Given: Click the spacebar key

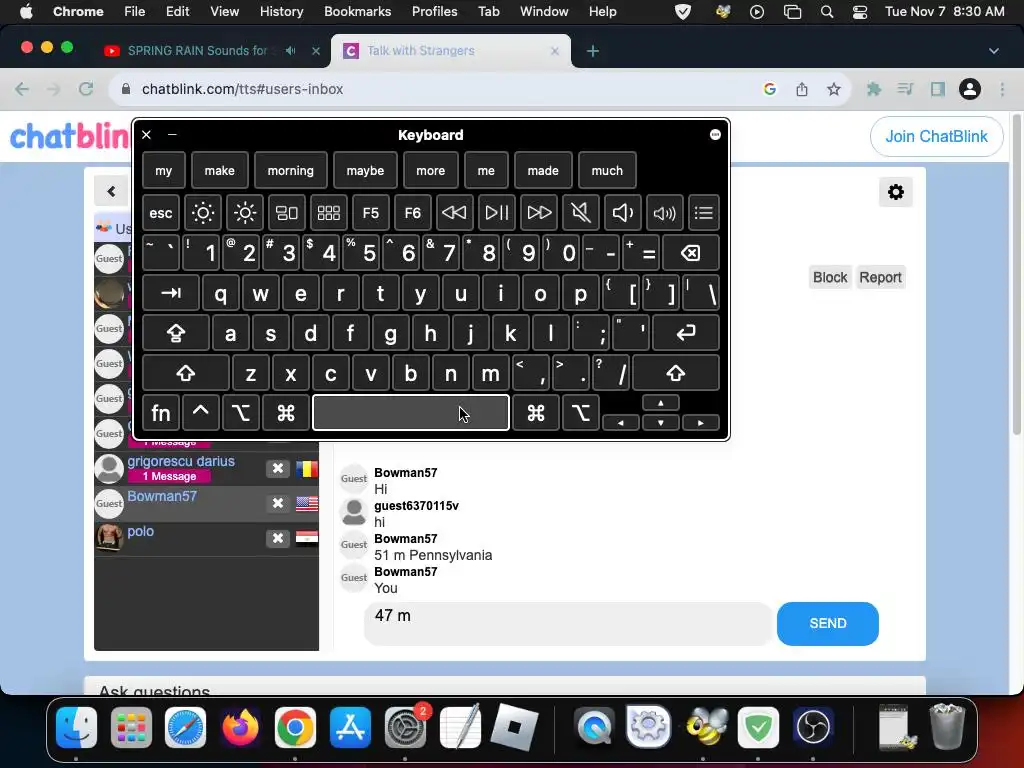Looking at the screenshot, I should [x=411, y=413].
